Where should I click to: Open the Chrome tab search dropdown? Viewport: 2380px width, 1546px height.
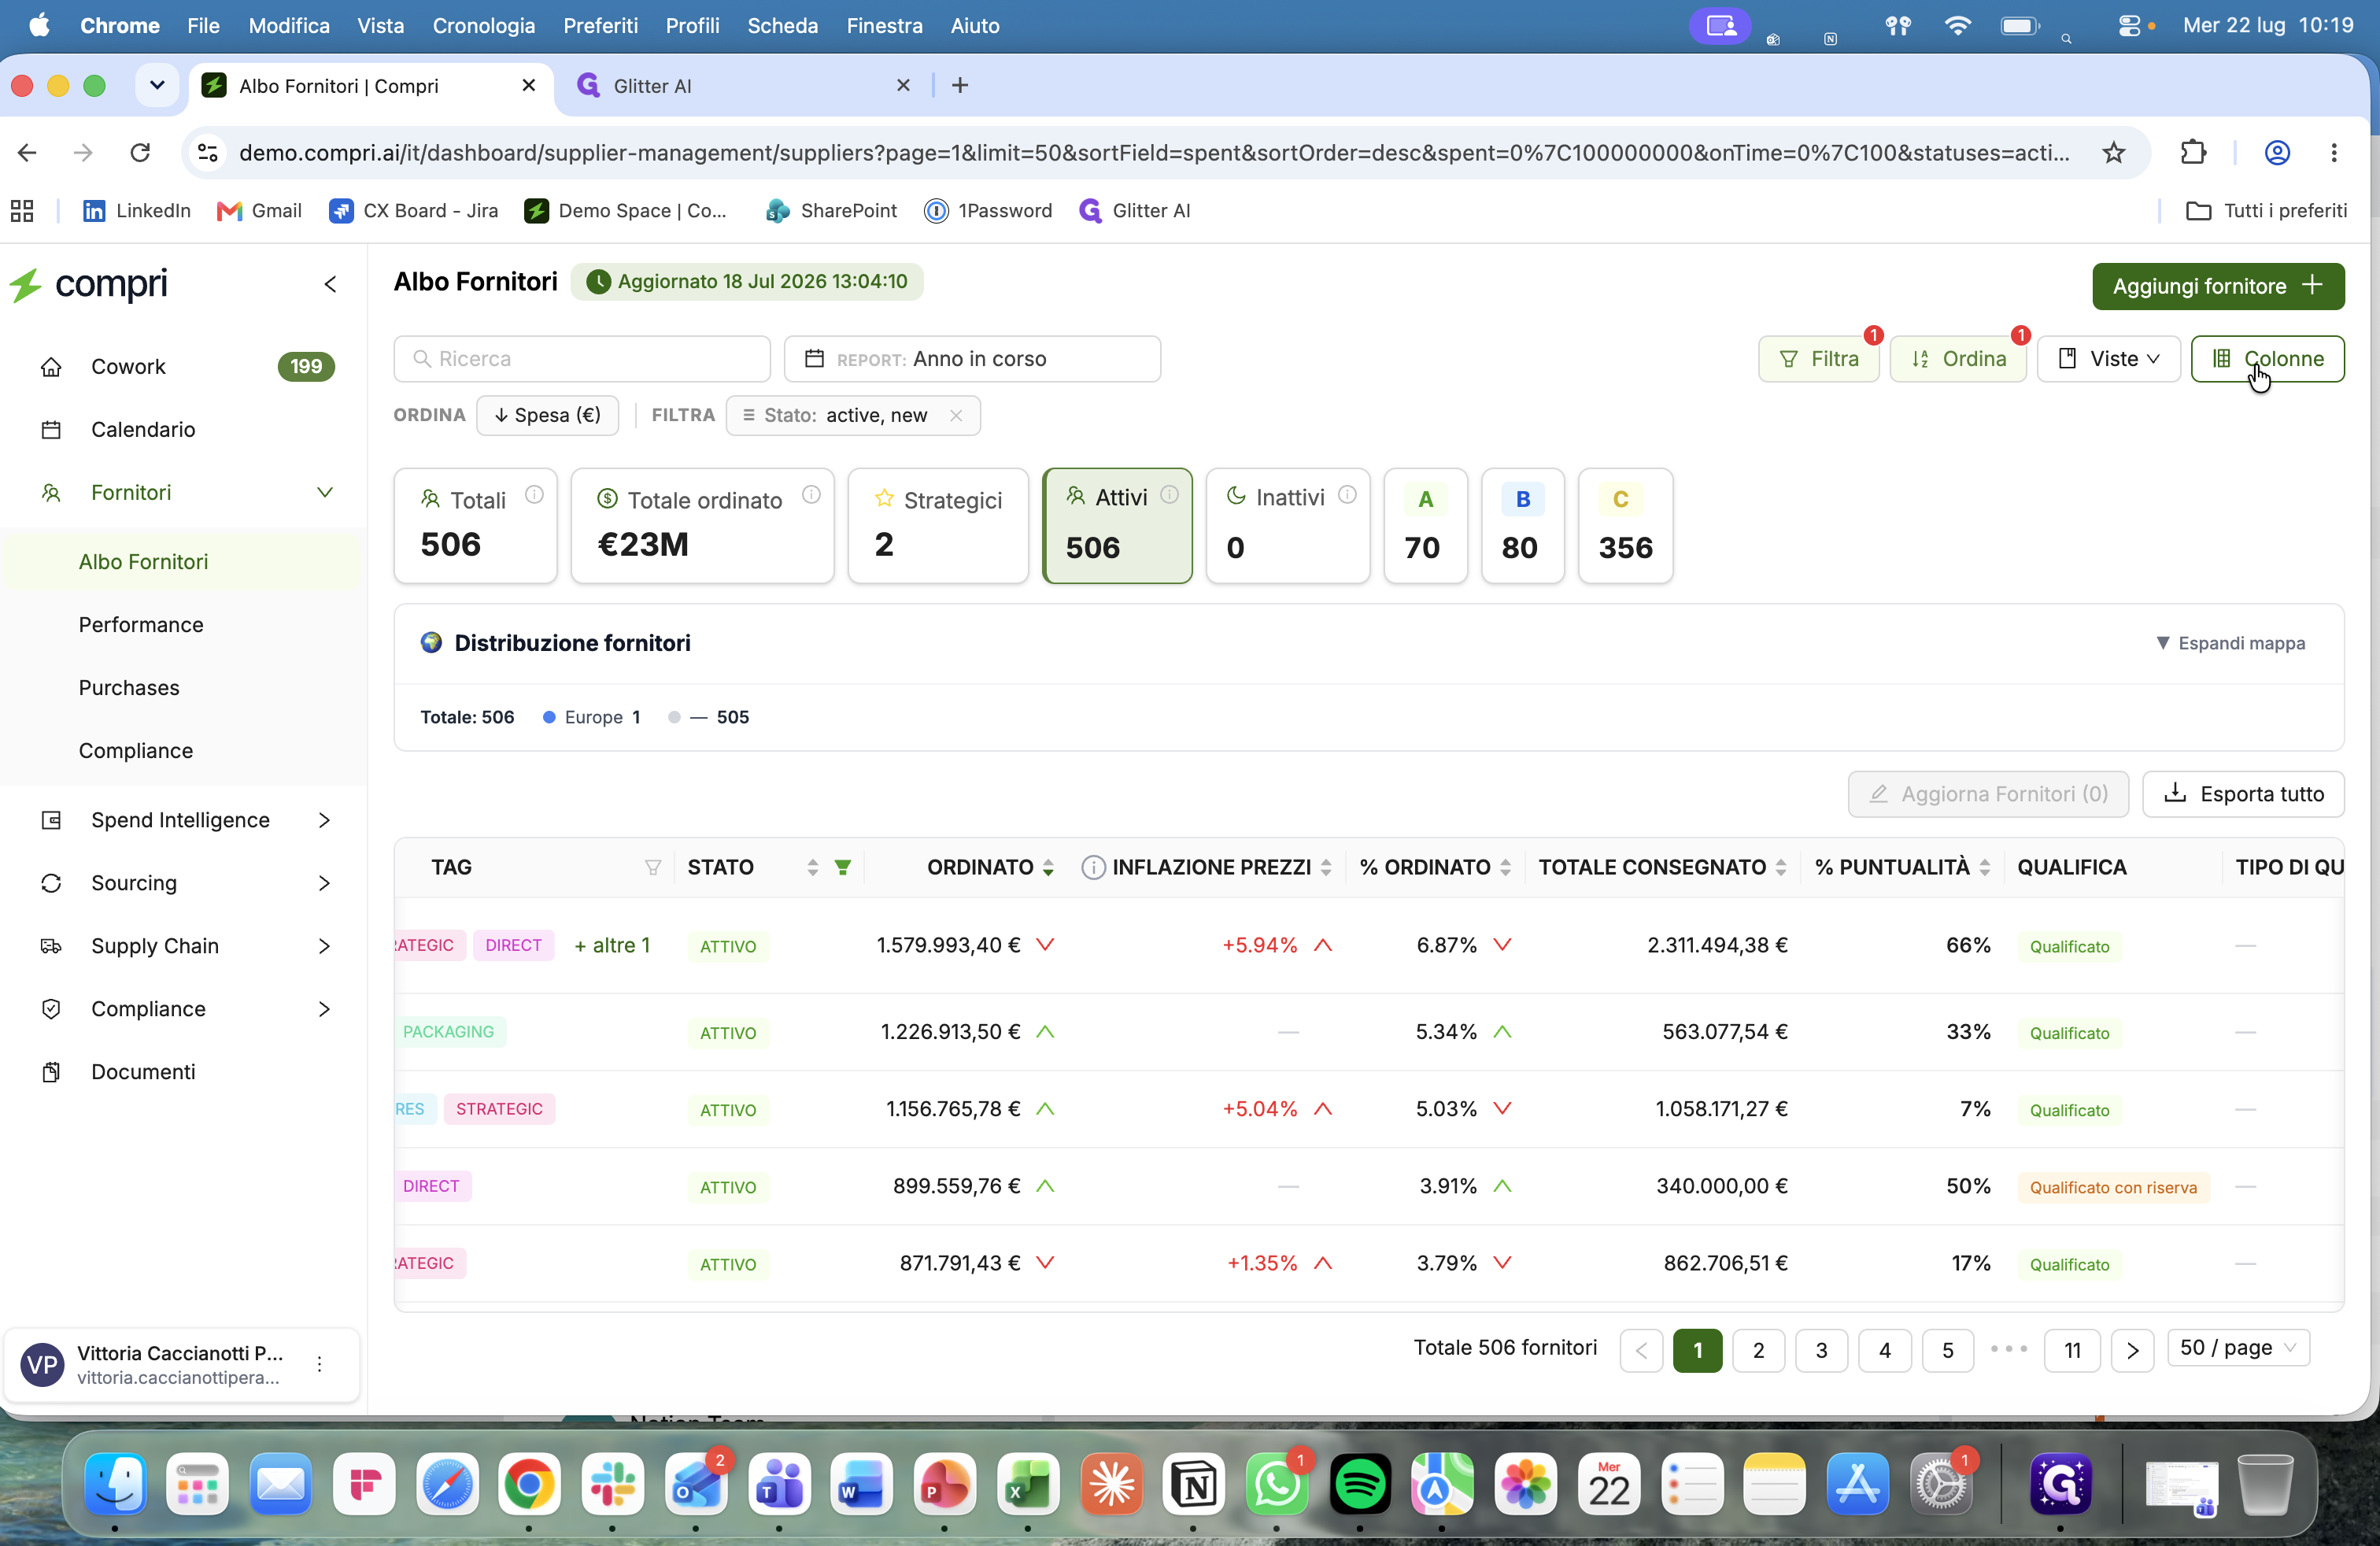[x=157, y=86]
